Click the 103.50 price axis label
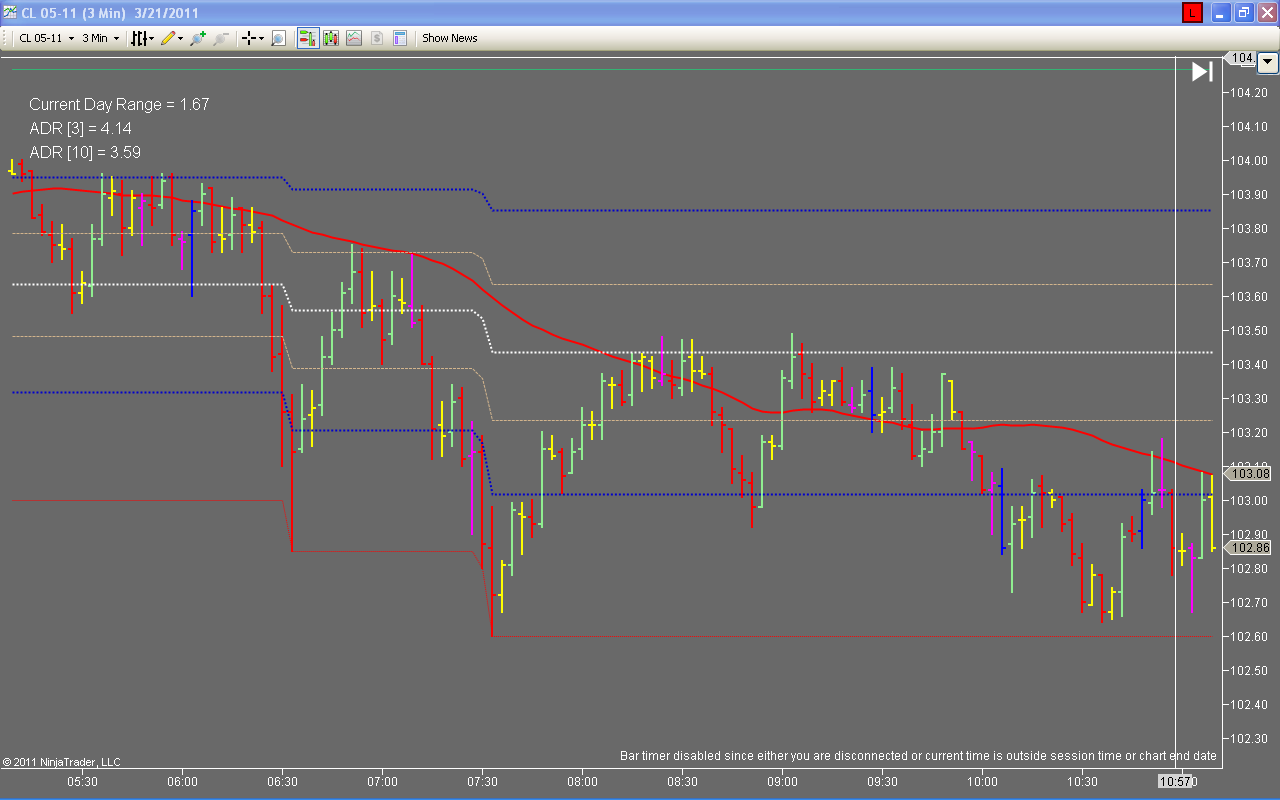1280x800 pixels. coord(1250,331)
